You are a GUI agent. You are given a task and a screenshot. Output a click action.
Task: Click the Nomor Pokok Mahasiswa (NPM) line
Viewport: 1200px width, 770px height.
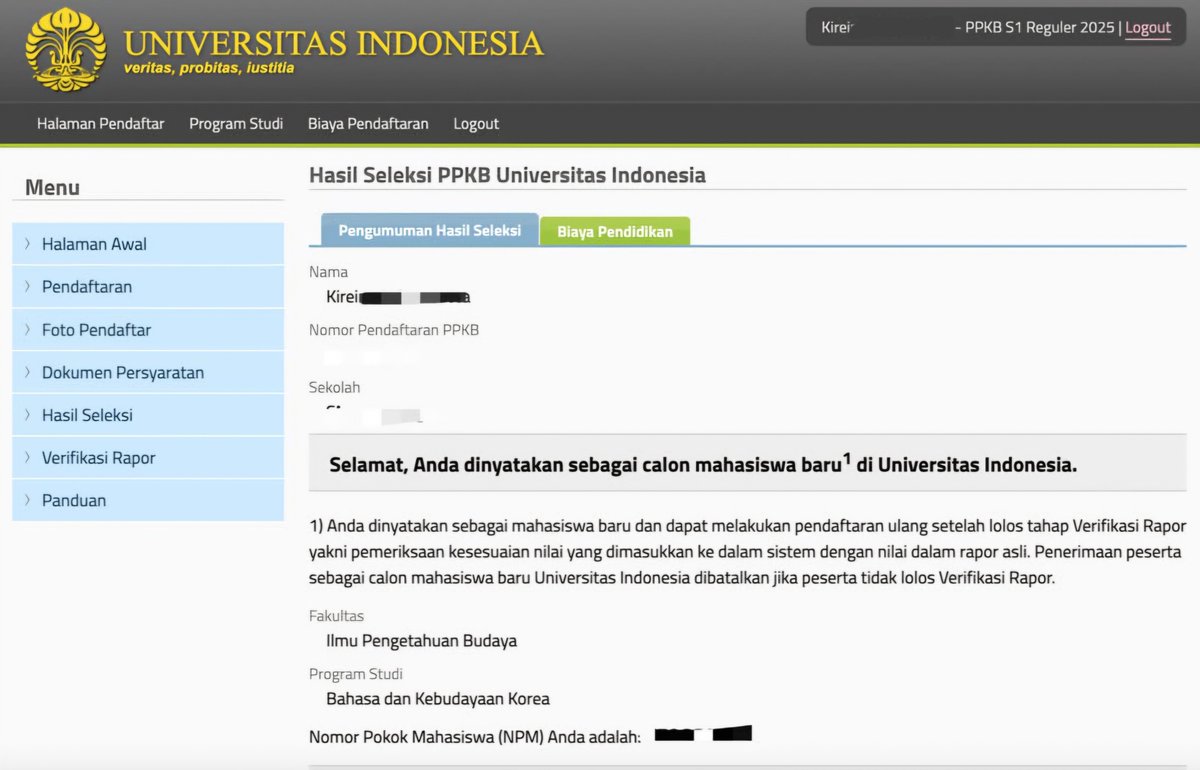474,738
